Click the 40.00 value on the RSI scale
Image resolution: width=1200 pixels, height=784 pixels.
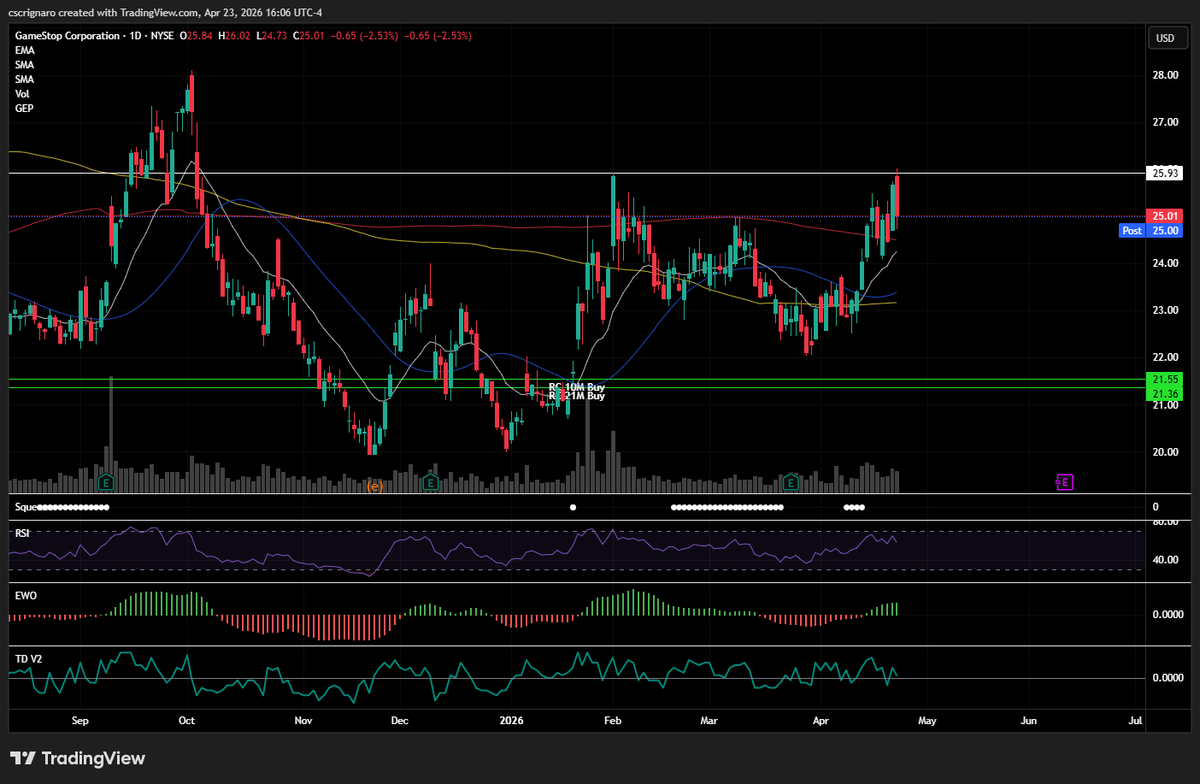[1165, 559]
